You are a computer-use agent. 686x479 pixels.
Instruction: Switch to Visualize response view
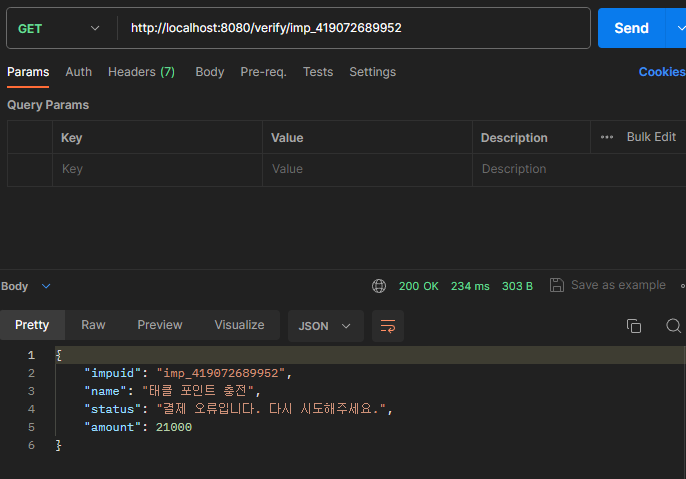point(239,325)
